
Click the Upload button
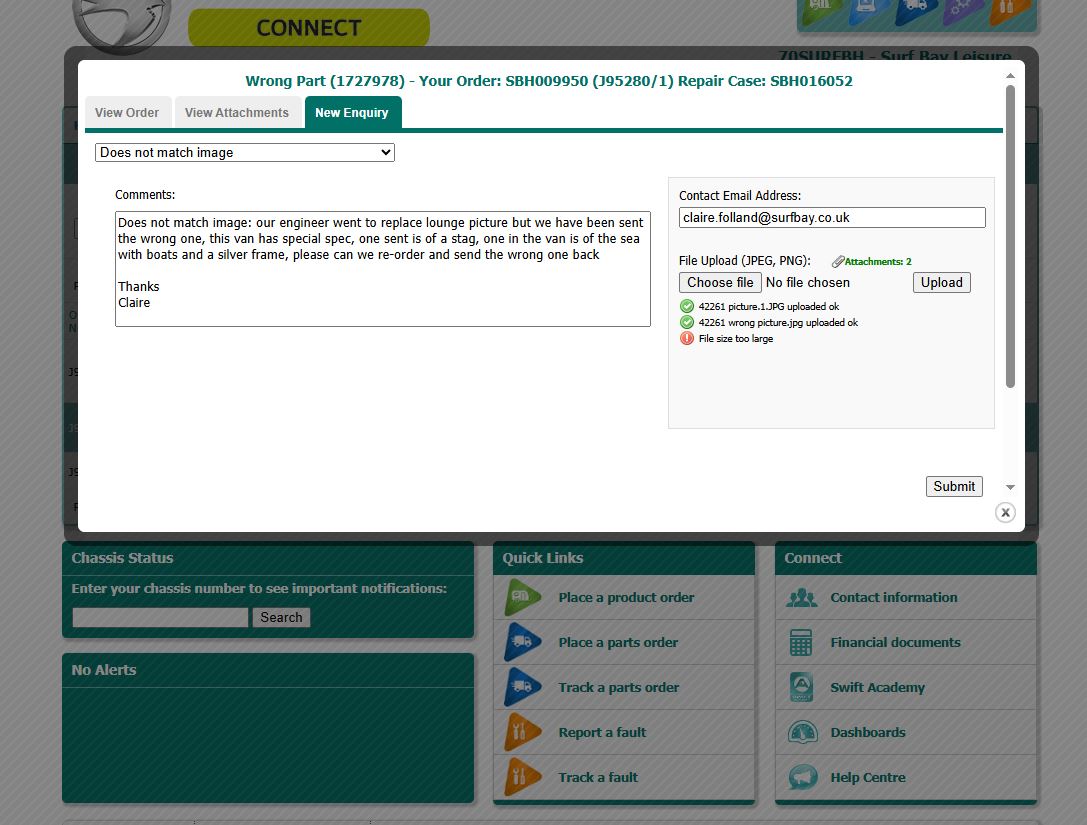941,283
